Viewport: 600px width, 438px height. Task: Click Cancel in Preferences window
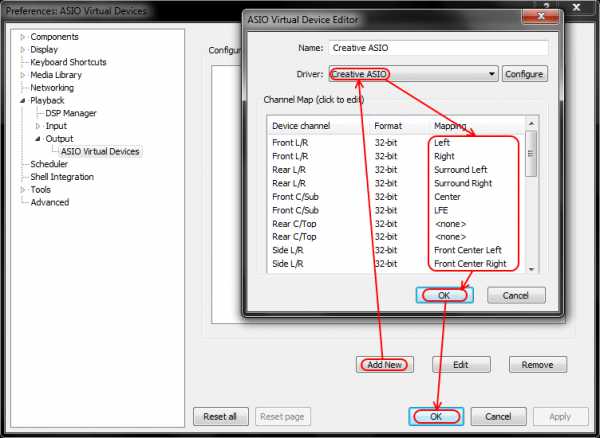(498, 416)
